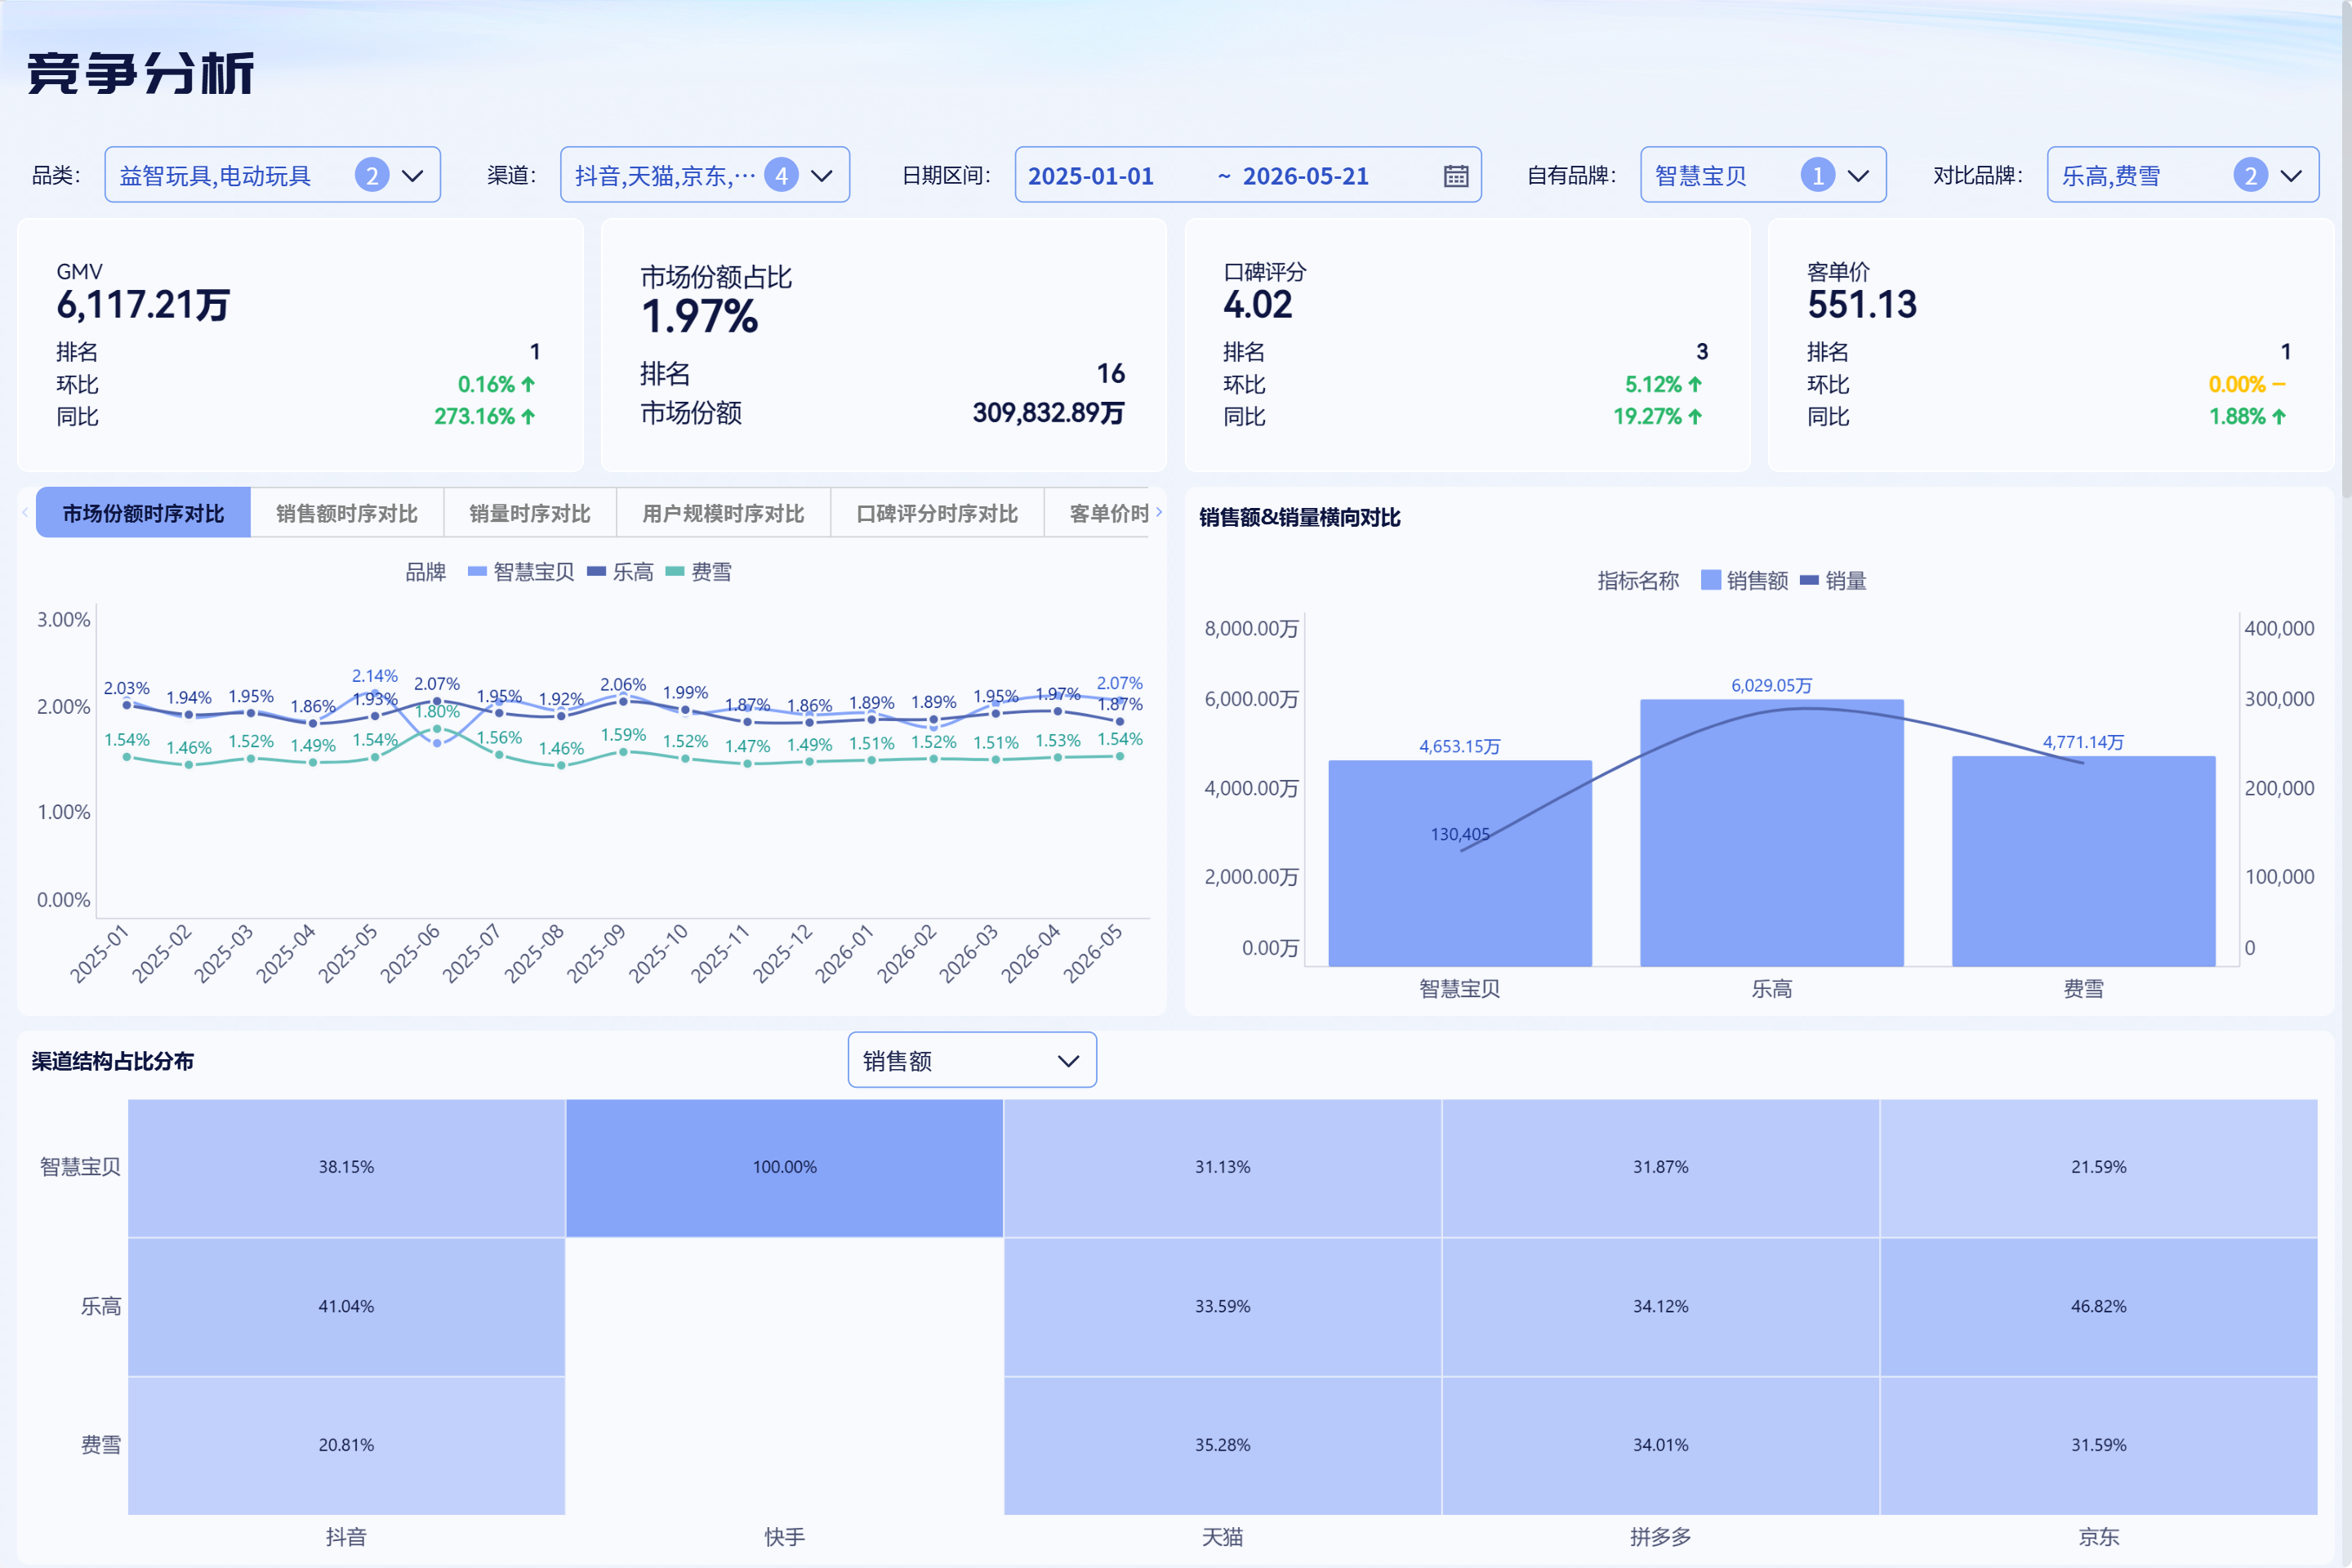
Task: Click the market share amount 309,832.89万
Action: pos(1048,413)
